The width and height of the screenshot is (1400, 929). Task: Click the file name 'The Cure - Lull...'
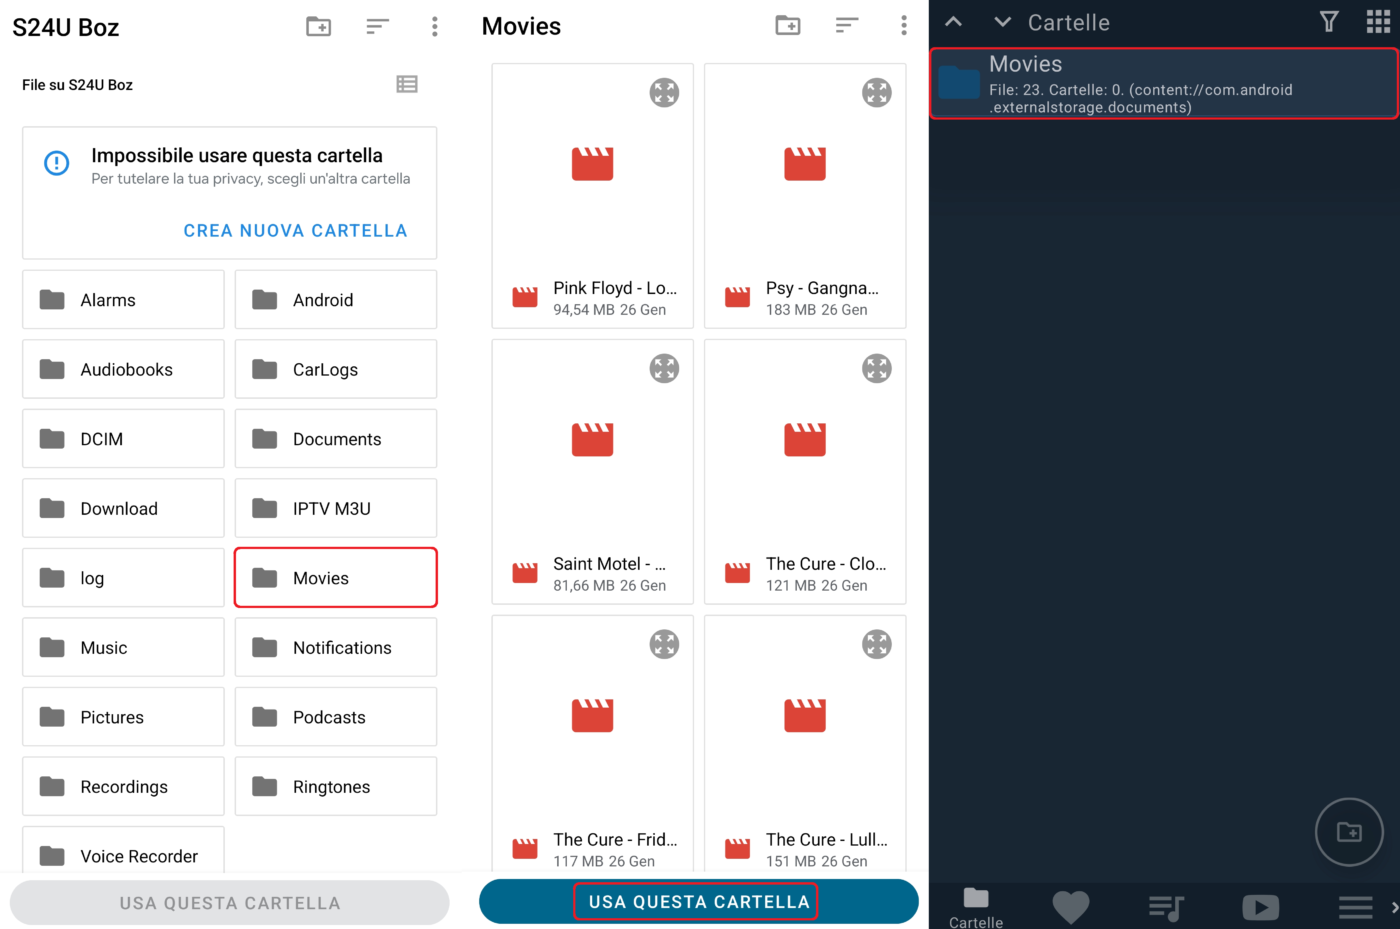827,840
